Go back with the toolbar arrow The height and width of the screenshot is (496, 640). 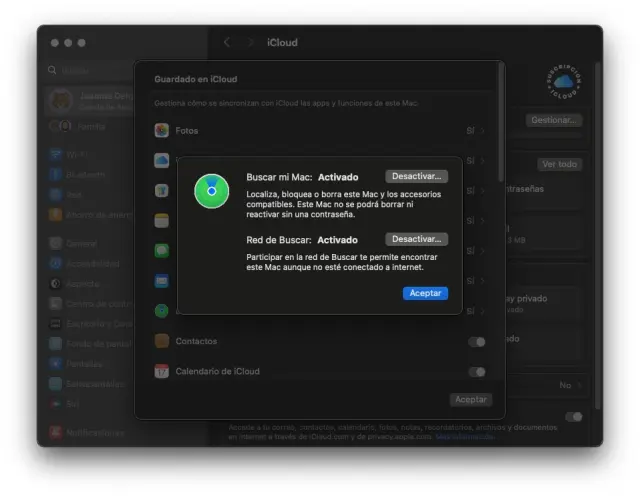pos(227,43)
